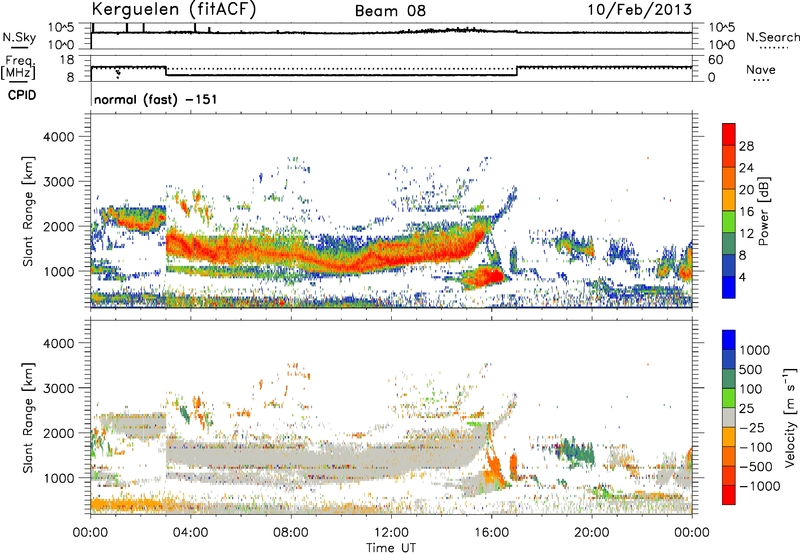Click the 3000 tick of velocity panel

[58, 388]
